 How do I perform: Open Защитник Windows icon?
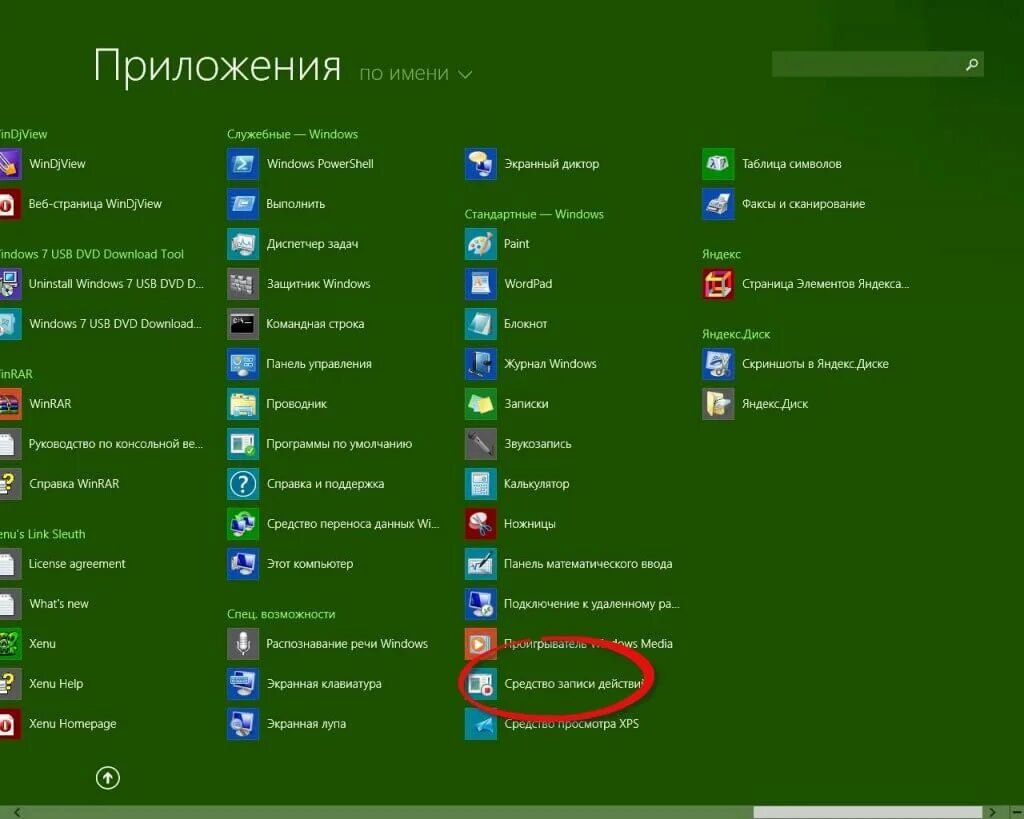243,283
